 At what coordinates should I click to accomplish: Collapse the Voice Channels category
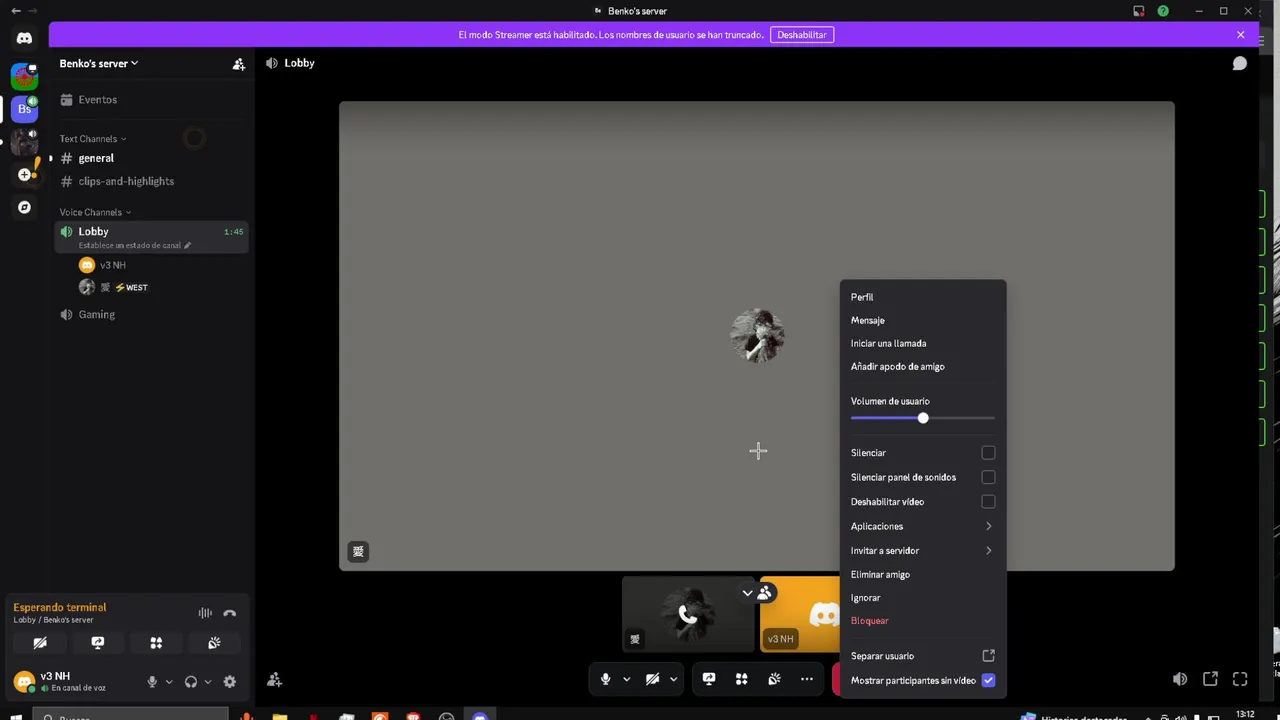95,212
